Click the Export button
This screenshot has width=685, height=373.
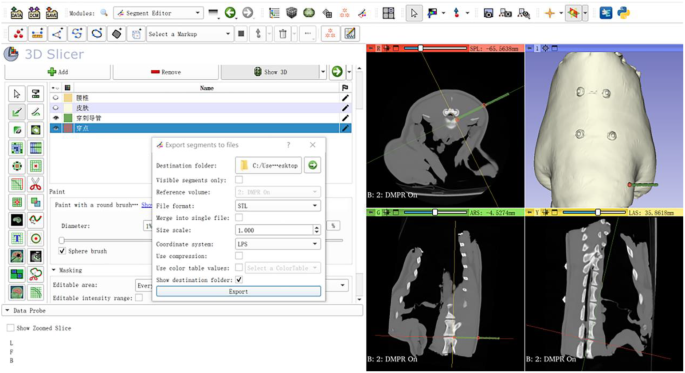(x=239, y=291)
